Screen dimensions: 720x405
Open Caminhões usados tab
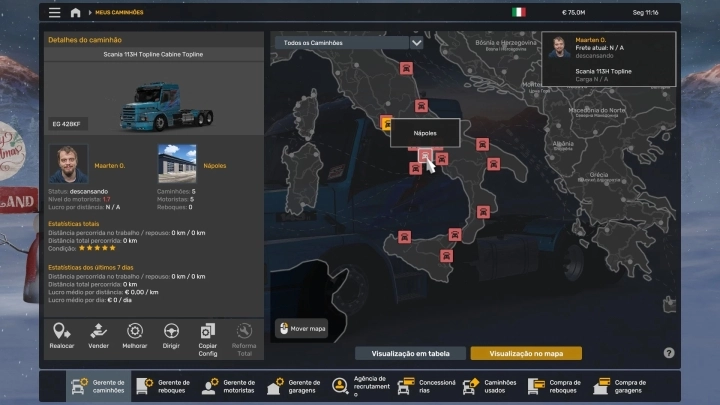489,386
